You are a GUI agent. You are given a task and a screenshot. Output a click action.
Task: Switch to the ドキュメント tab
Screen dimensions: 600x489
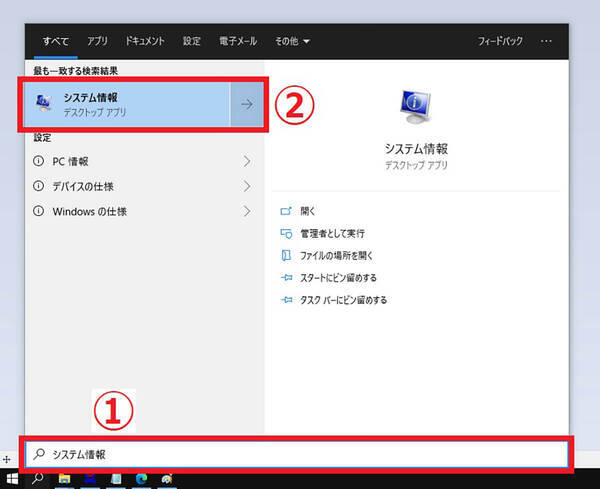point(145,41)
